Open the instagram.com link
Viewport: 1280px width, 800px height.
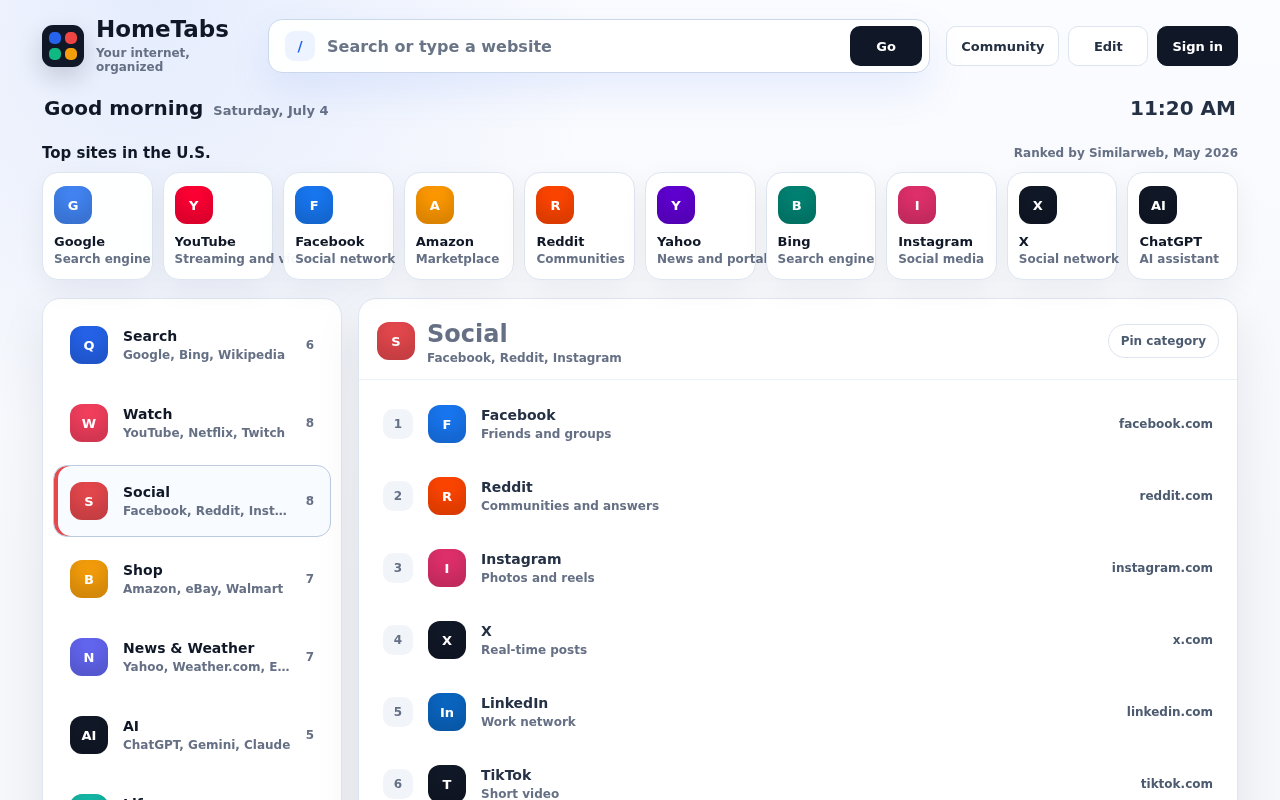pyautogui.click(x=1162, y=568)
